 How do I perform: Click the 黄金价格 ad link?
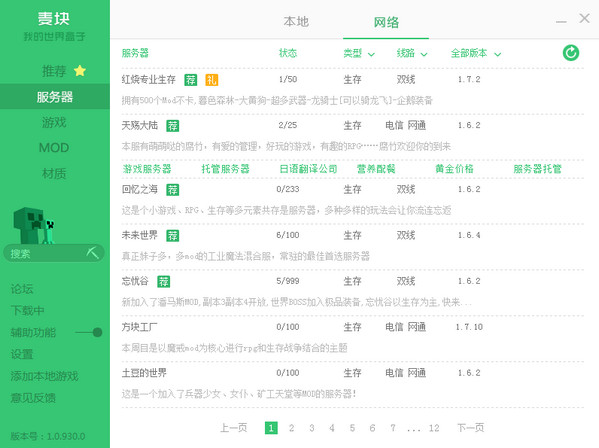coord(454,169)
